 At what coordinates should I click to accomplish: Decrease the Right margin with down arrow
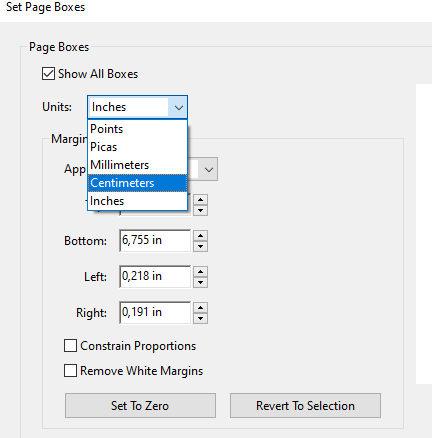coord(200,318)
